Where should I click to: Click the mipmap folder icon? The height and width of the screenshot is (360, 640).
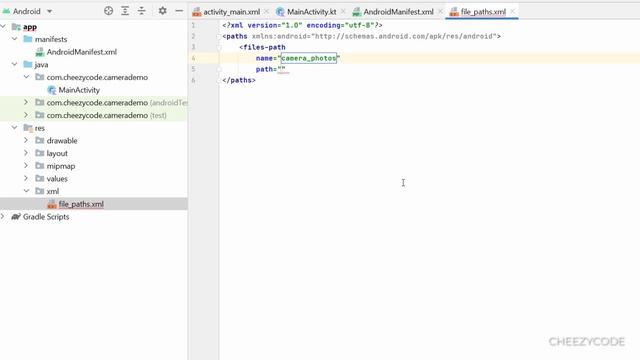(40, 166)
